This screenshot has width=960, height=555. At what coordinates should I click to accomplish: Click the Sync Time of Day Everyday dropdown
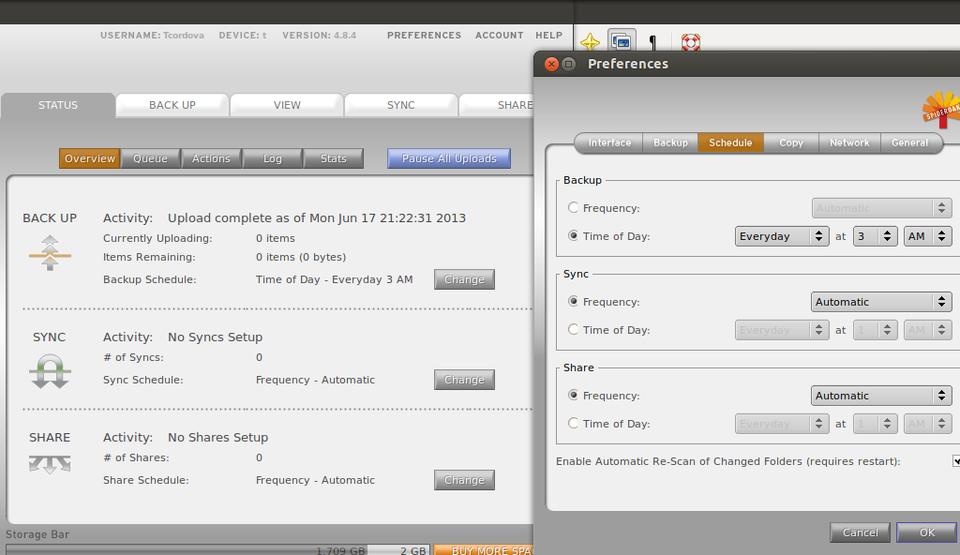(782, 330)
